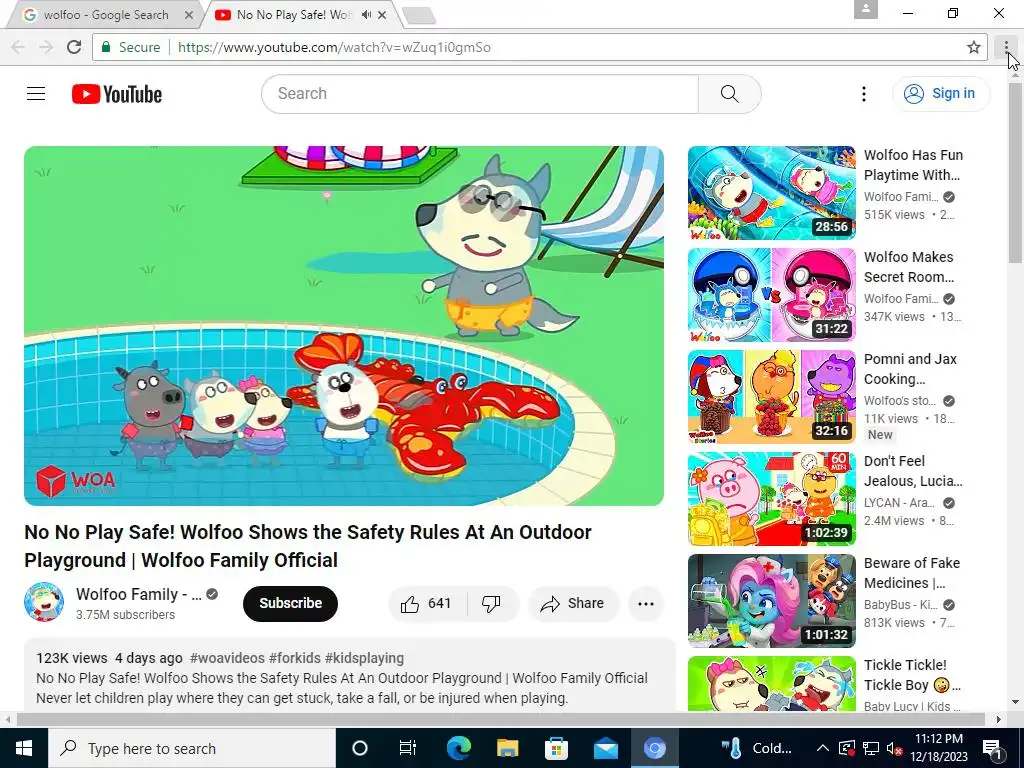Open Windows Start menu

24,748
